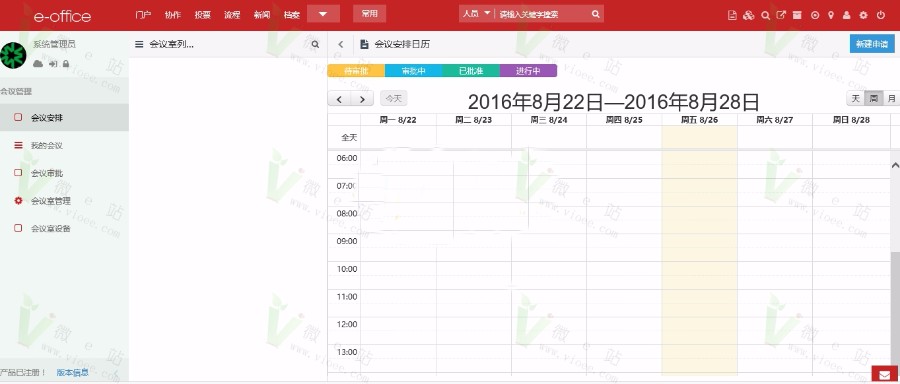The height and width of the screenshot is (384, 900).
Task: Click the 周四 8/25 column header
Action: [624, 120]
